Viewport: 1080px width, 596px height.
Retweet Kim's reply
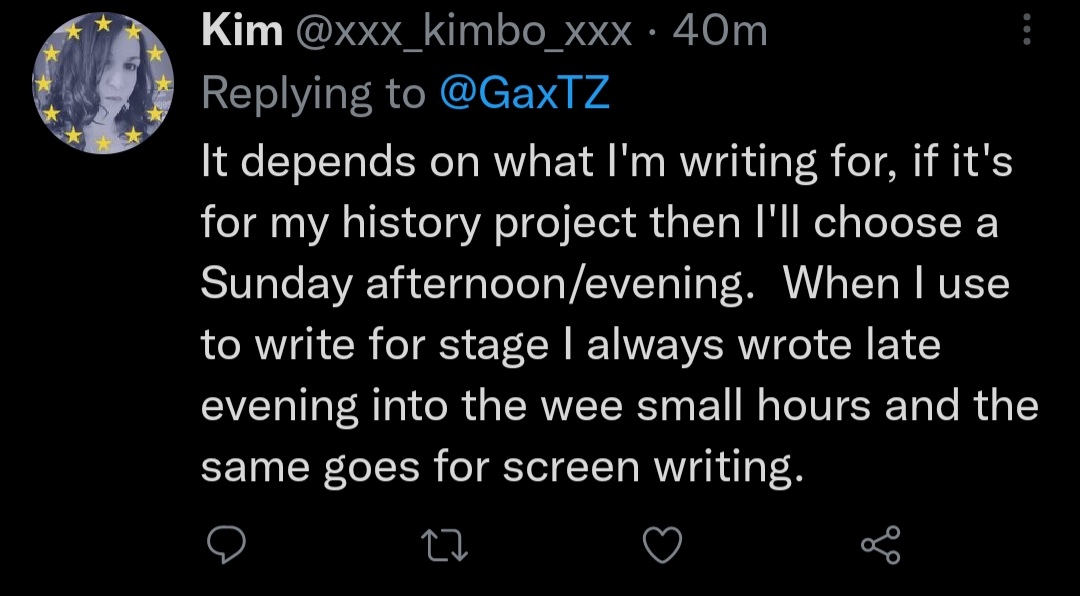coord(443,545)
